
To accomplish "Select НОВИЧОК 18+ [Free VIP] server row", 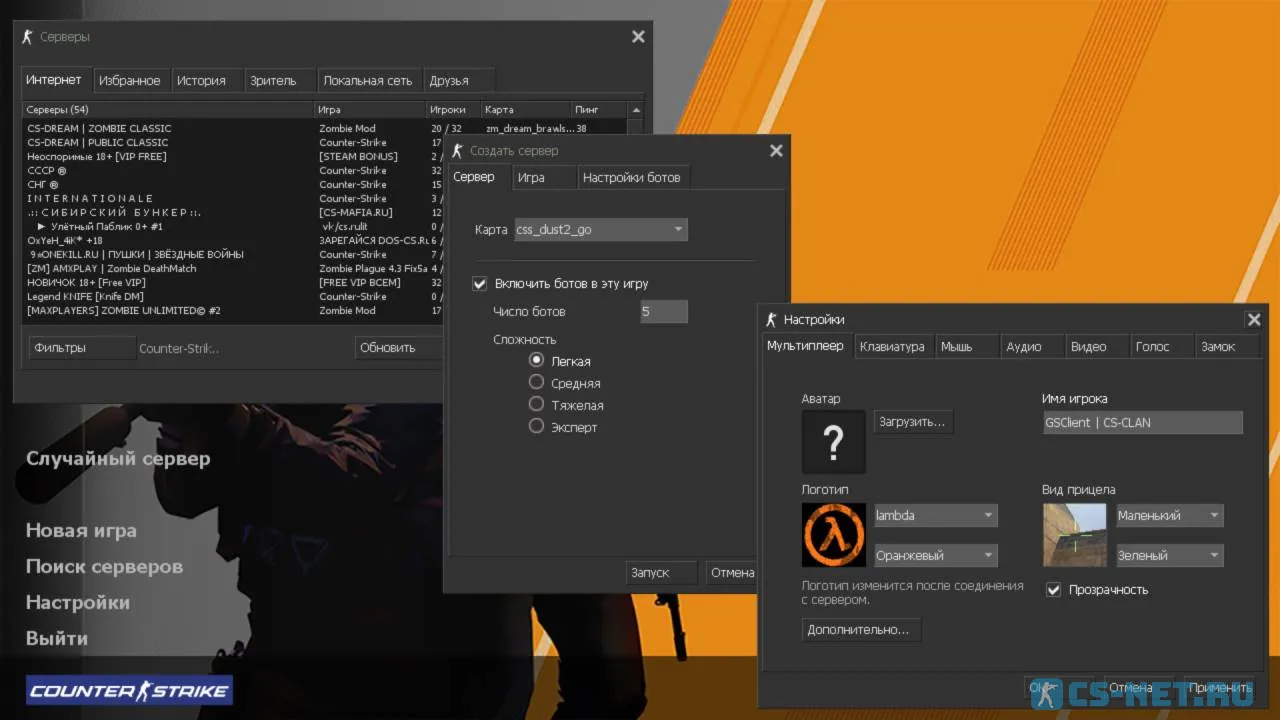I will (x=233, y=282).
